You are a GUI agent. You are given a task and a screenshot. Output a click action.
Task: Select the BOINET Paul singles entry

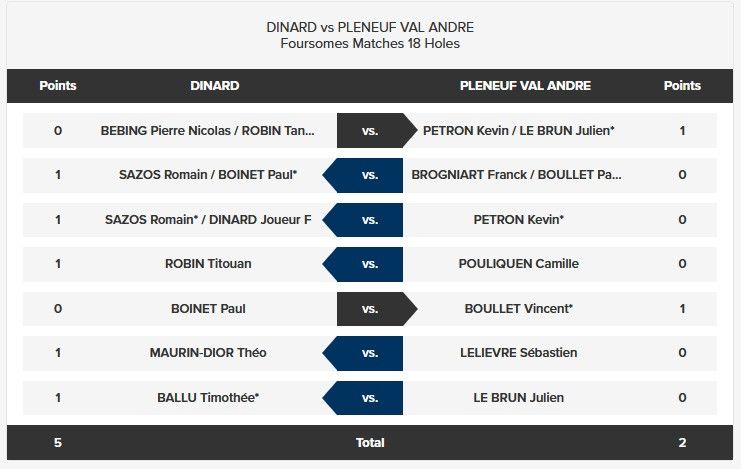coord(208,309)
